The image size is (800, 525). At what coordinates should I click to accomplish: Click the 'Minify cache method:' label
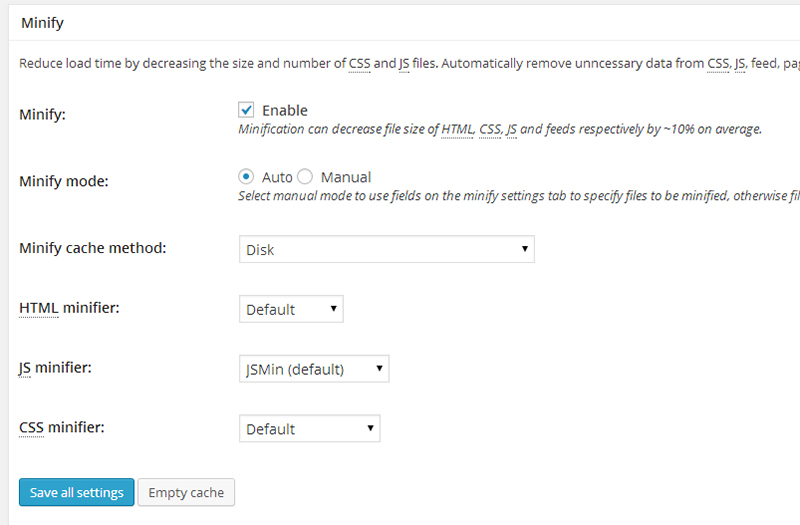92,248
